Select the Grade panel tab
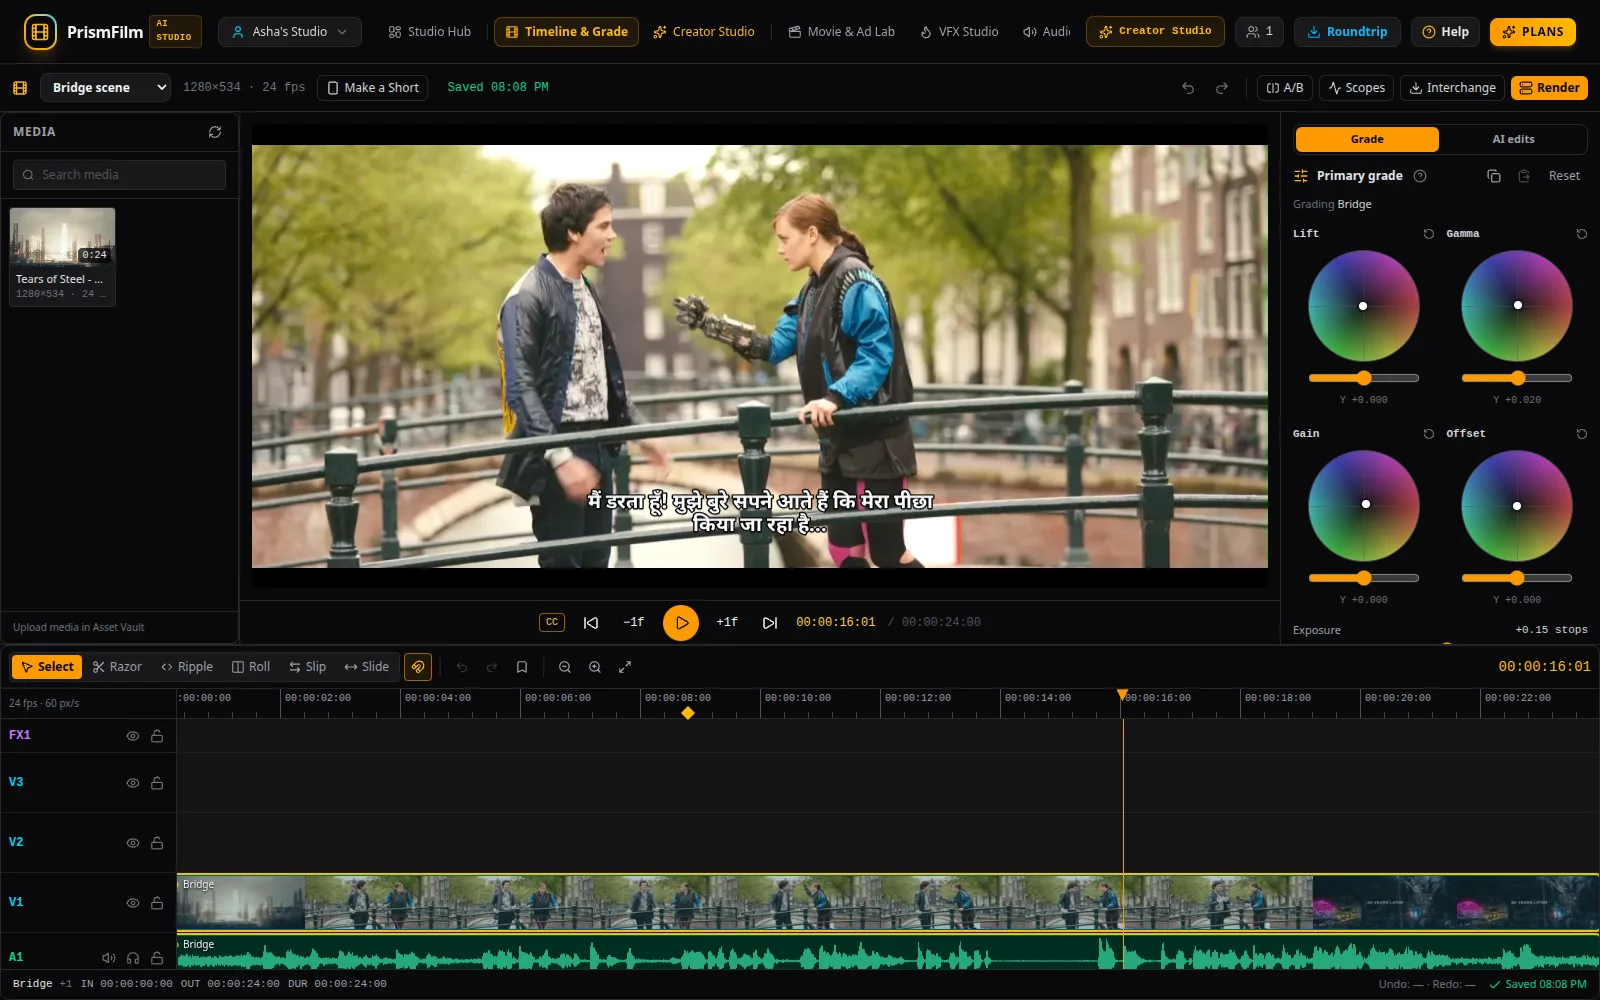1600x1000 pixels. [1367, 139]
